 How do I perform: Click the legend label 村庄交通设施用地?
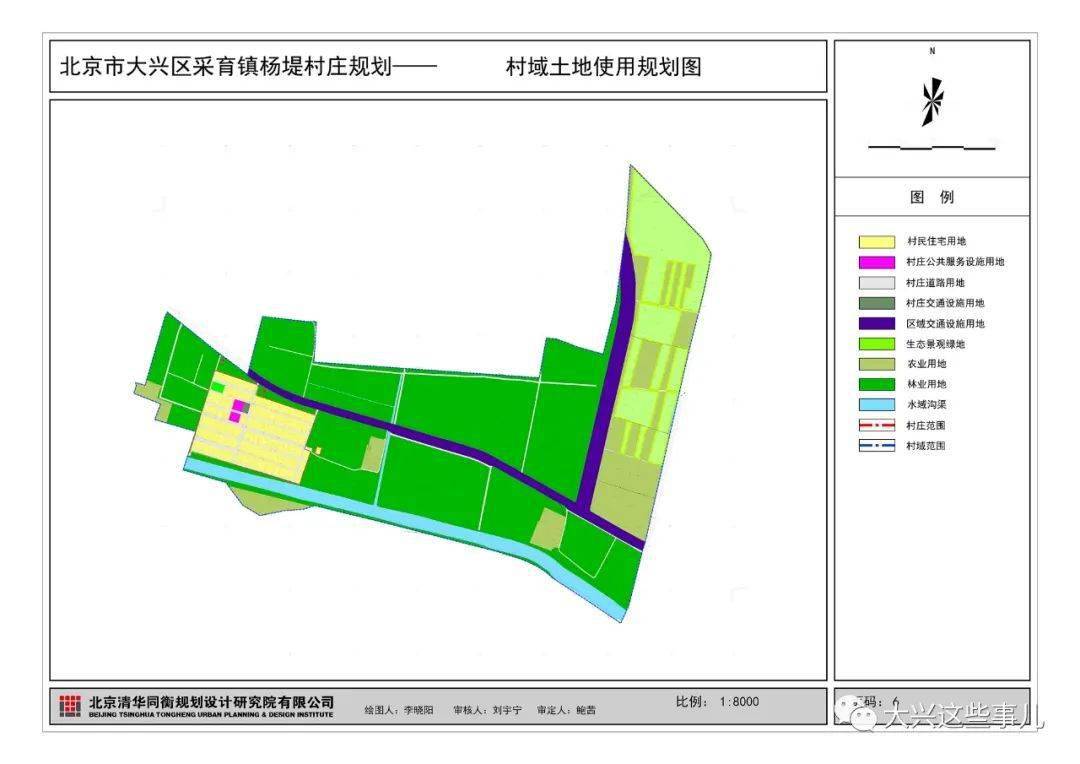click(945, 303)
